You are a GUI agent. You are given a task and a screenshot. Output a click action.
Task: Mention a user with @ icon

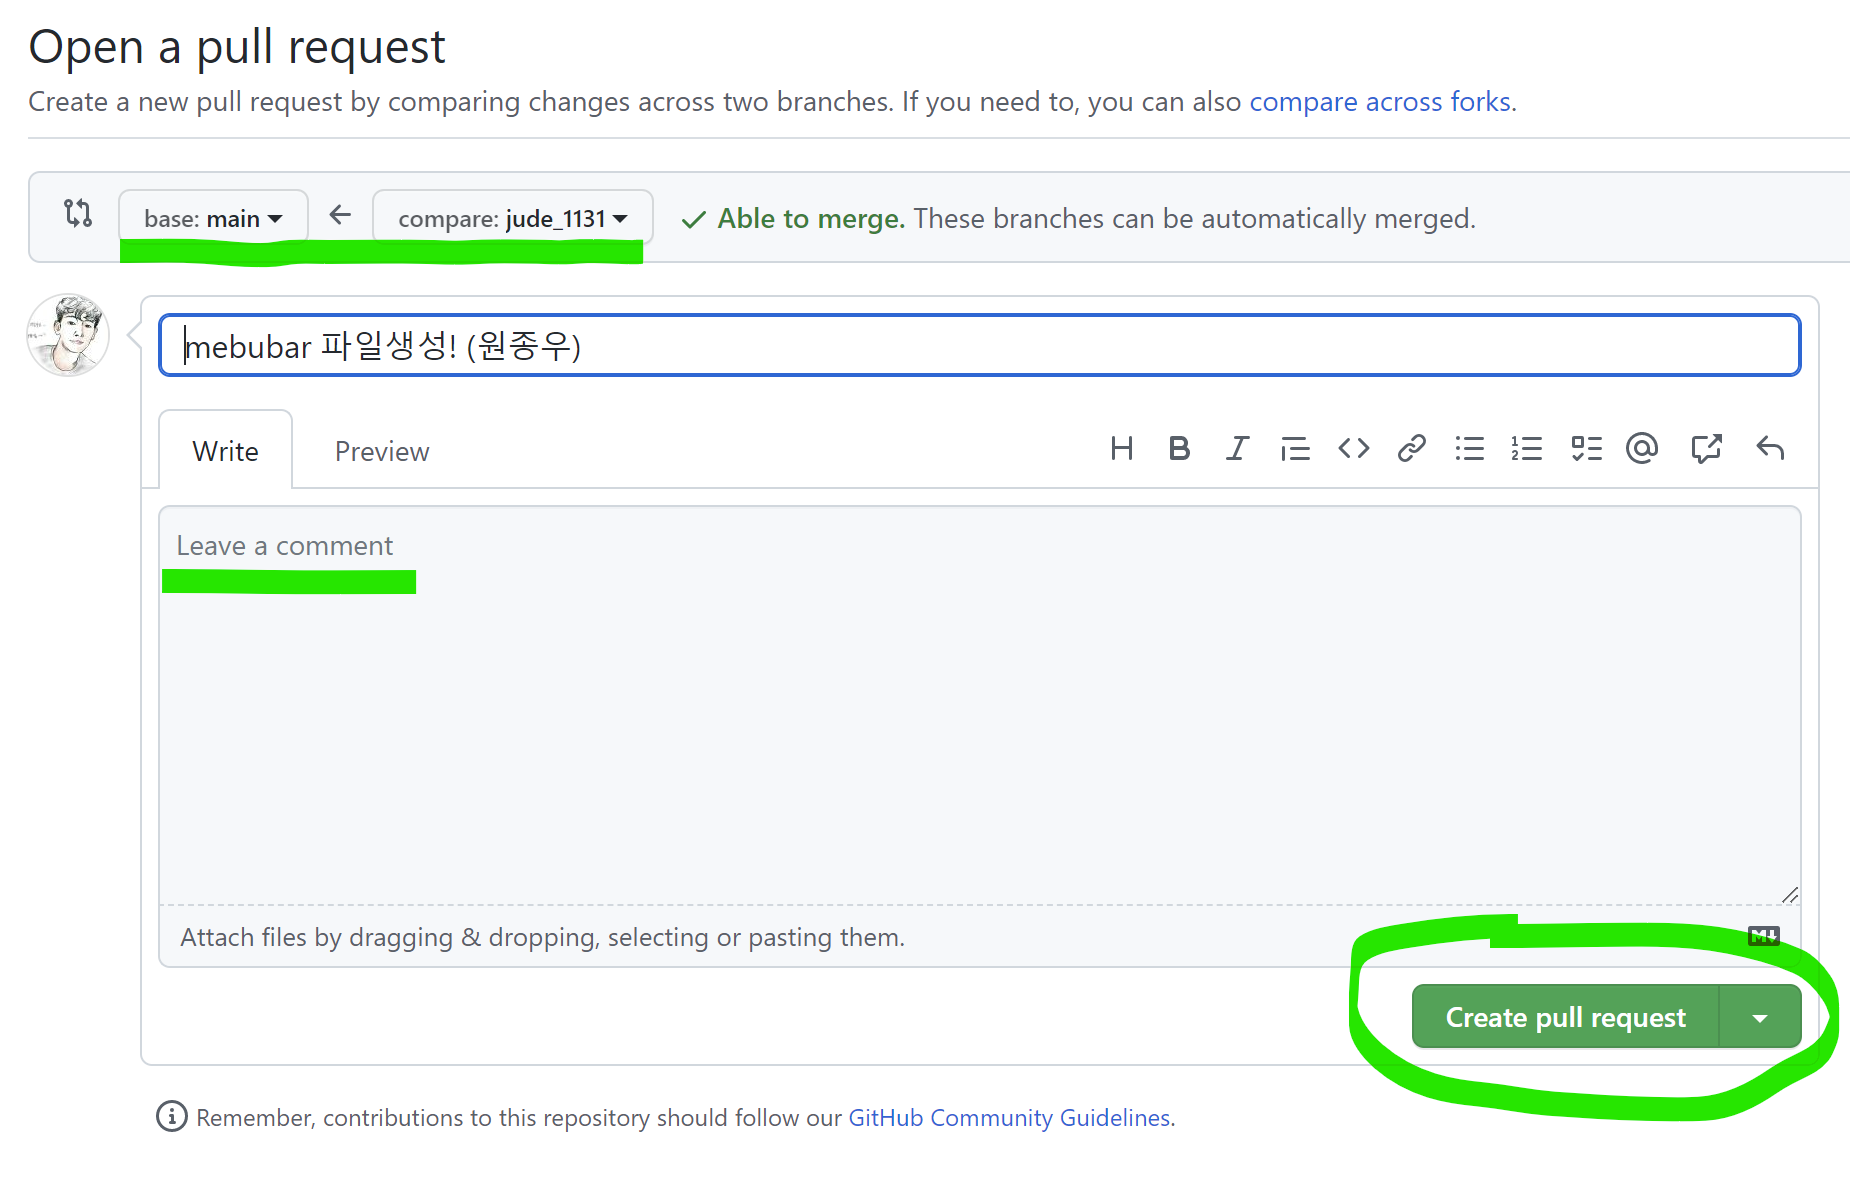point(1642,449)
